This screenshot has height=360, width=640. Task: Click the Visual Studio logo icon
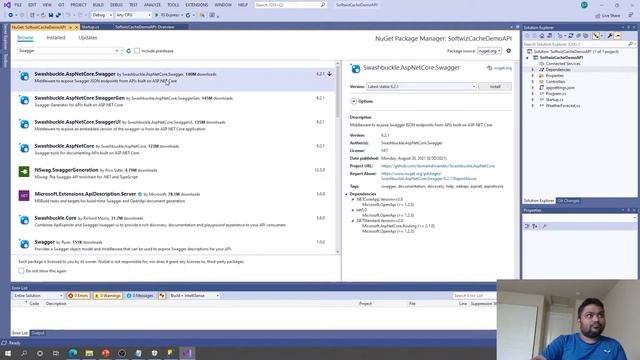coord(7,5)
